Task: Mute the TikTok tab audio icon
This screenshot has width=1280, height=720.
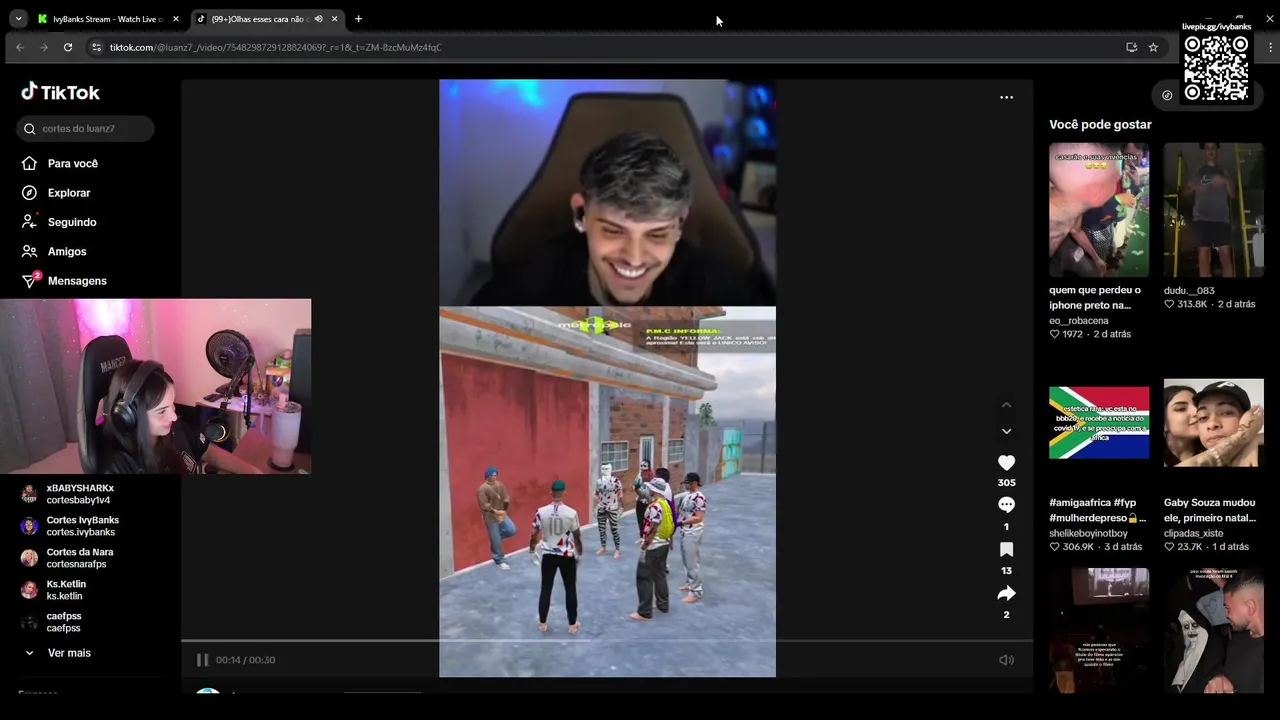Action: (318, 19)
